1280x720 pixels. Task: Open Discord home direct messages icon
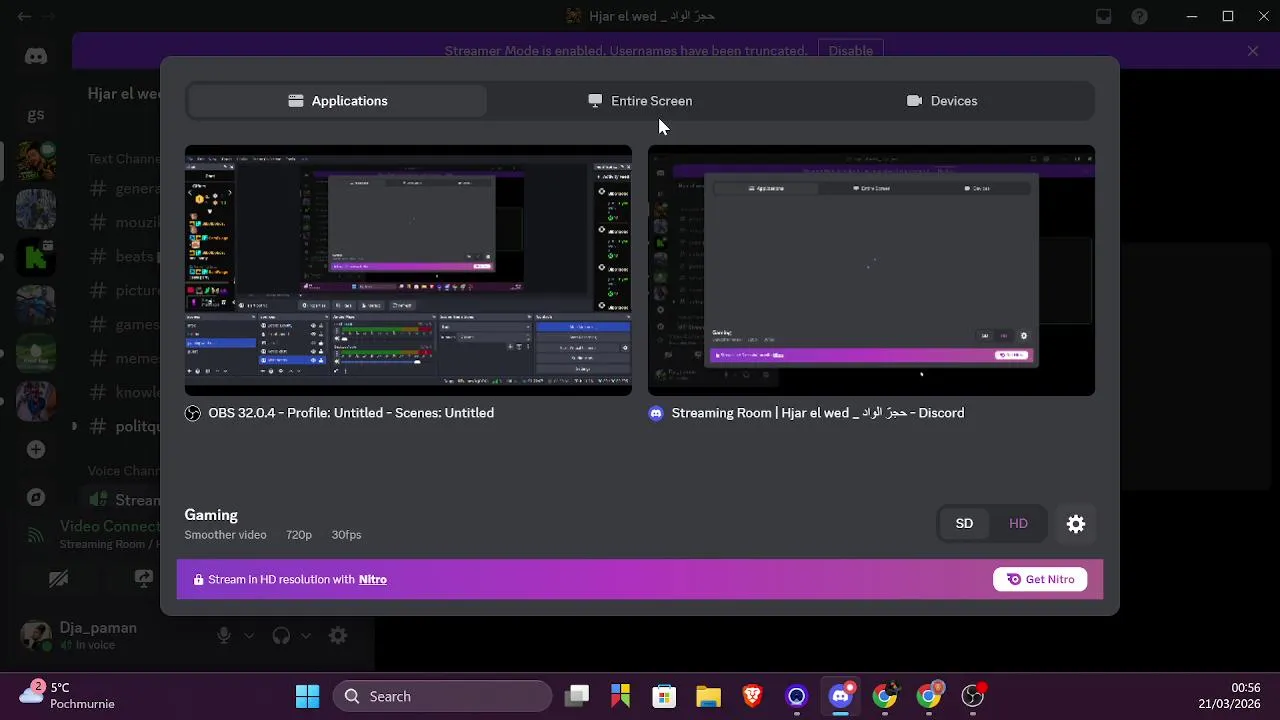[x=36, y=57]
